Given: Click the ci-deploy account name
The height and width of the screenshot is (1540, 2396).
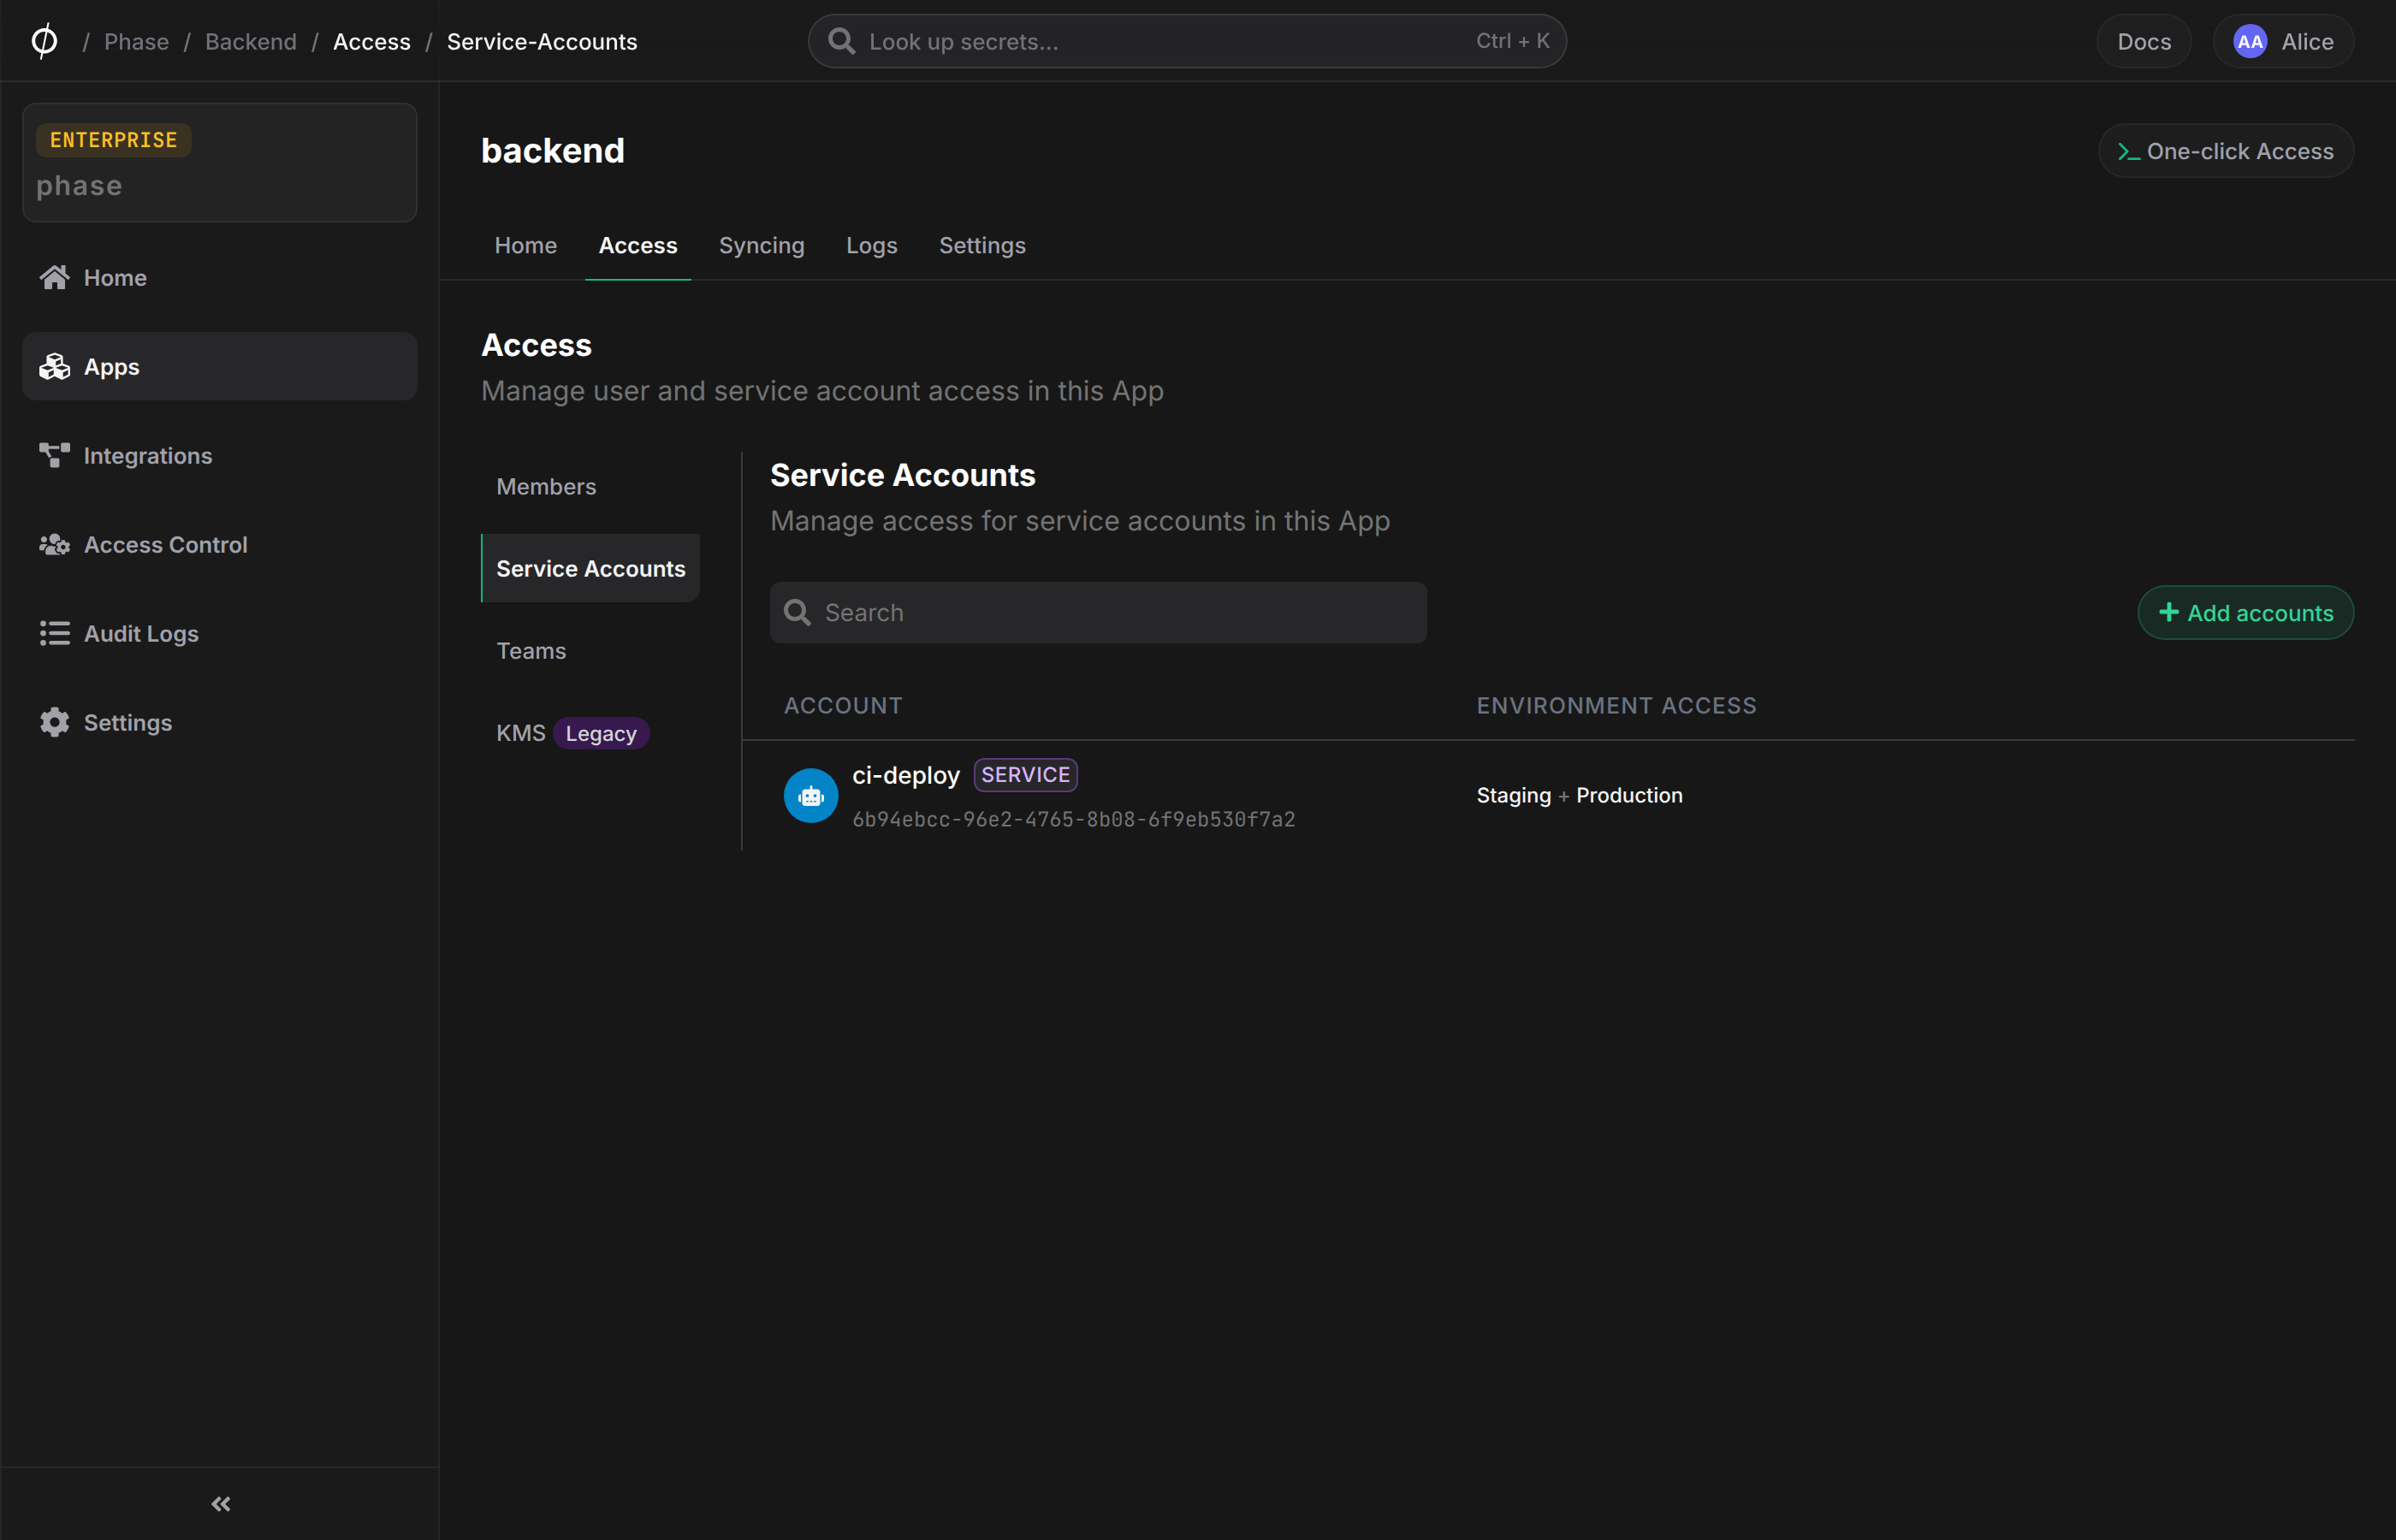Looking at the screenshot, I should tap(905, 775).
